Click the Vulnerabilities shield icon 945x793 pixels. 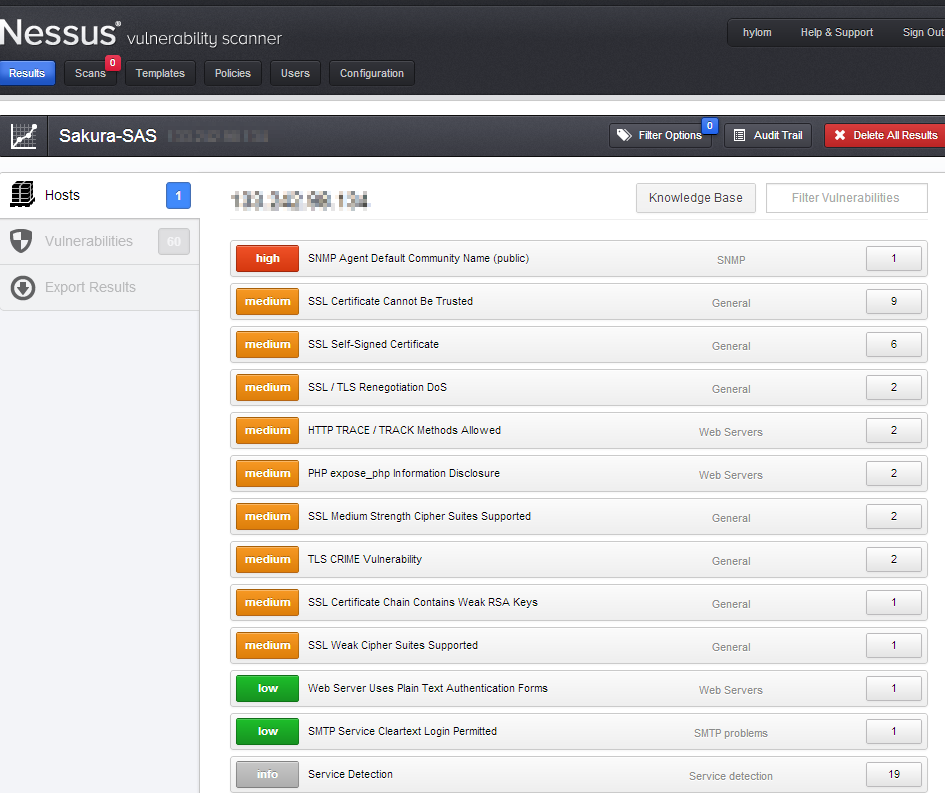(x=21, y=241)
